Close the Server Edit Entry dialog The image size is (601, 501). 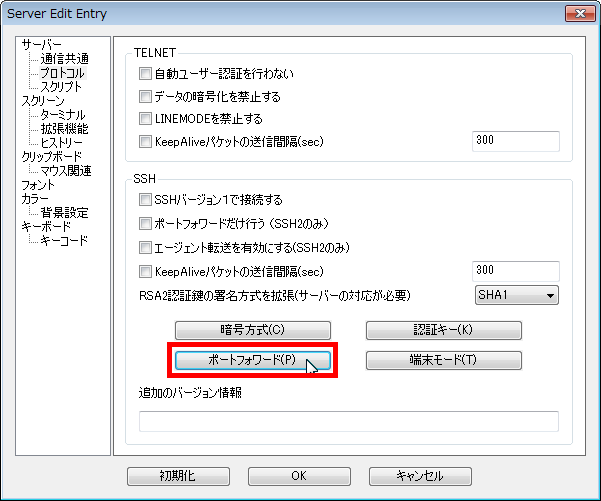pyautogui.click(x=580, y=14)
